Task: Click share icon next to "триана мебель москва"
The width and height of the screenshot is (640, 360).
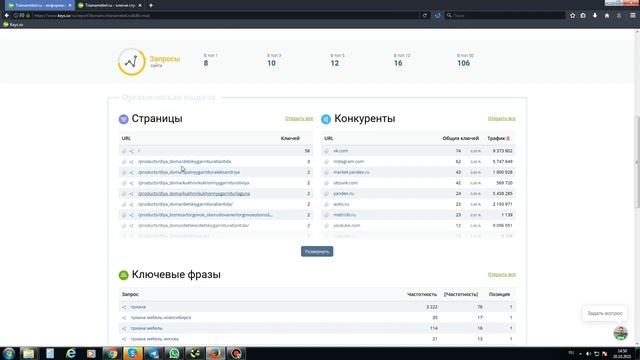Action: pos(124,339)
